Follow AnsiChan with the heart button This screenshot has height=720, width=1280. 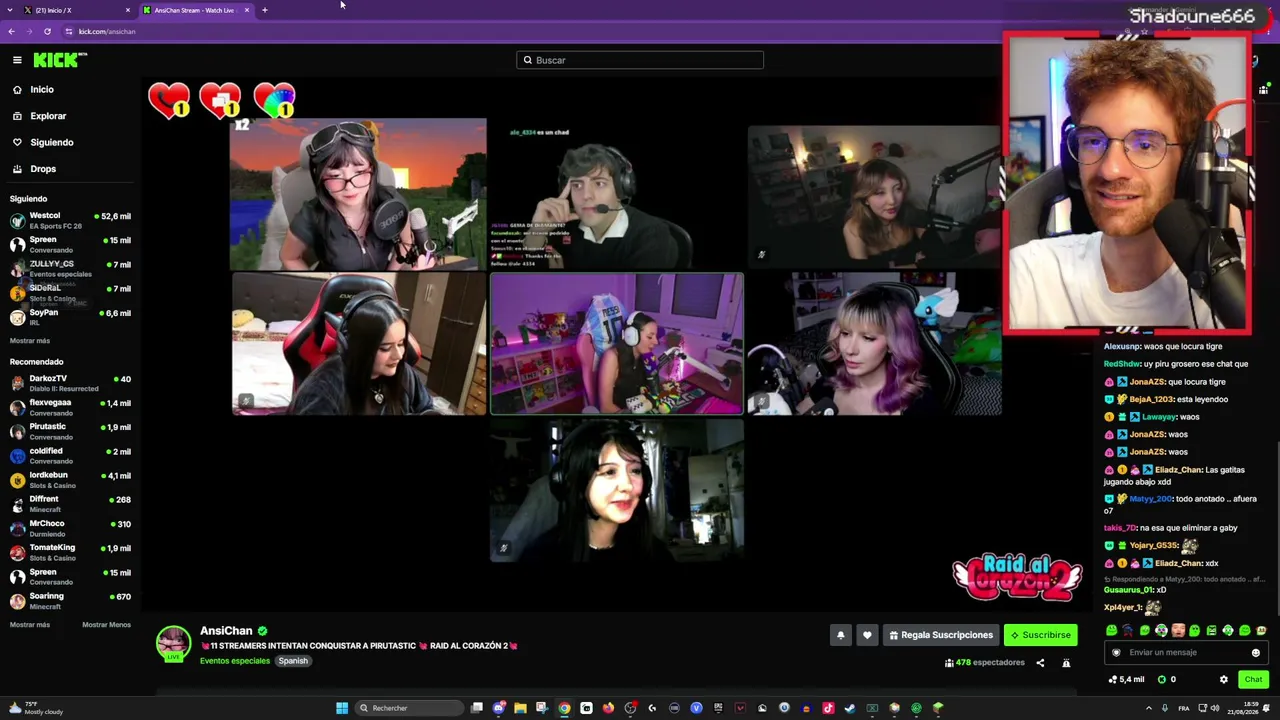click(867, 635)
